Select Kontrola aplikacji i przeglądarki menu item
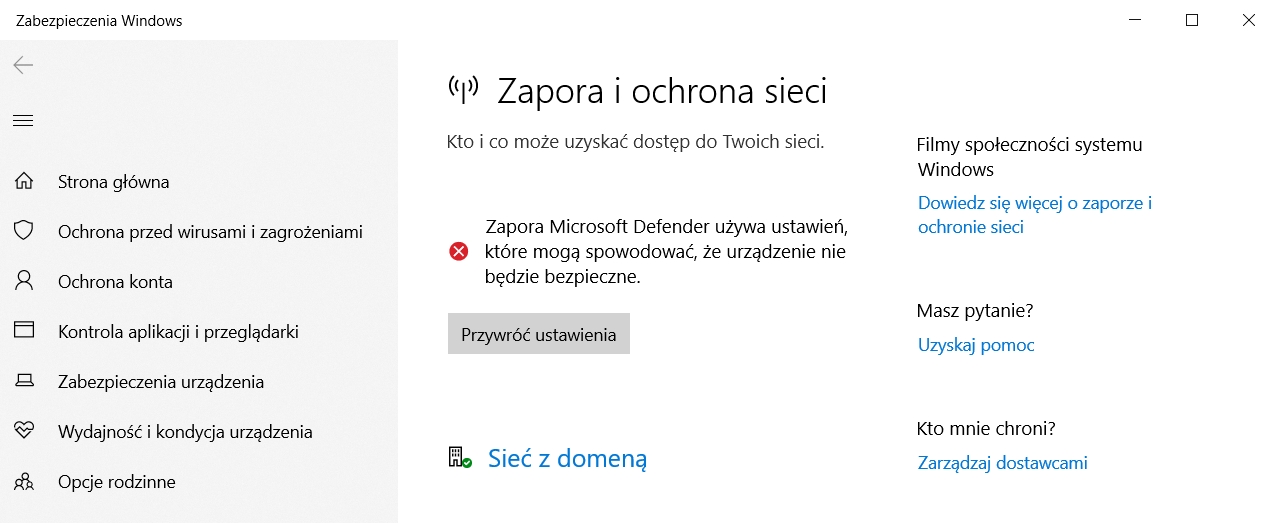 click(x=178, y=332)
